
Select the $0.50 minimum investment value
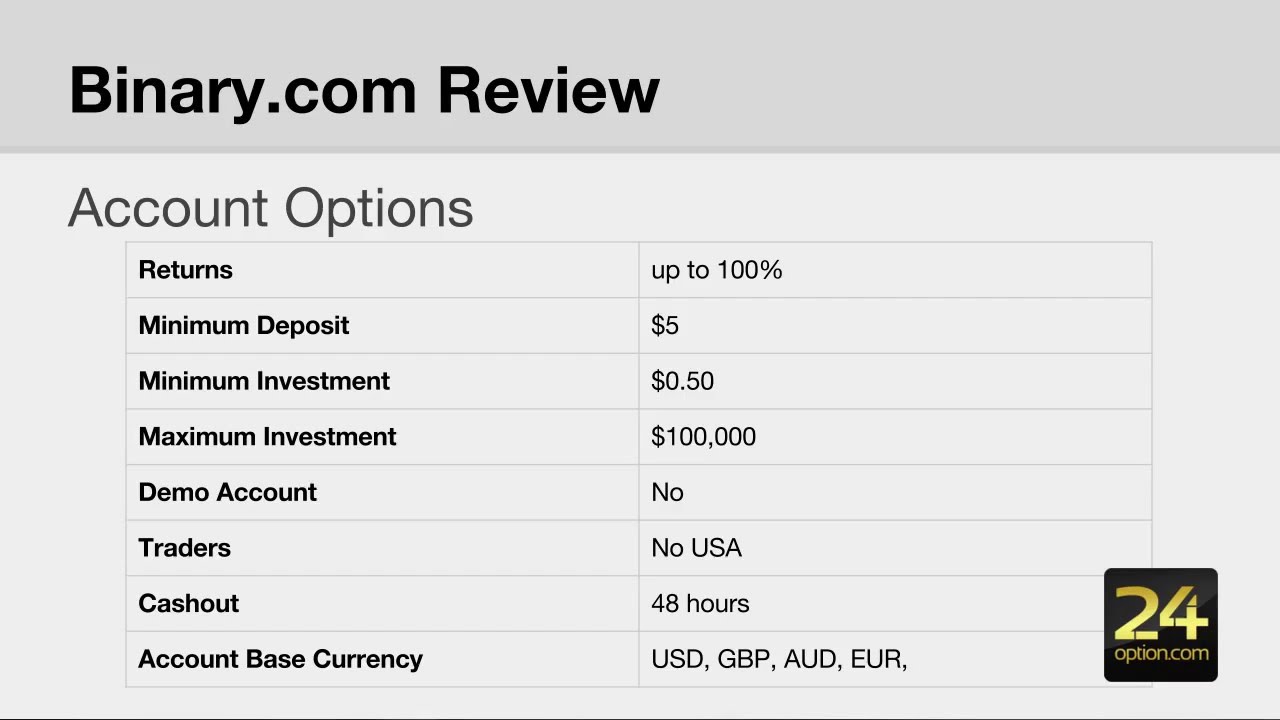682,381
